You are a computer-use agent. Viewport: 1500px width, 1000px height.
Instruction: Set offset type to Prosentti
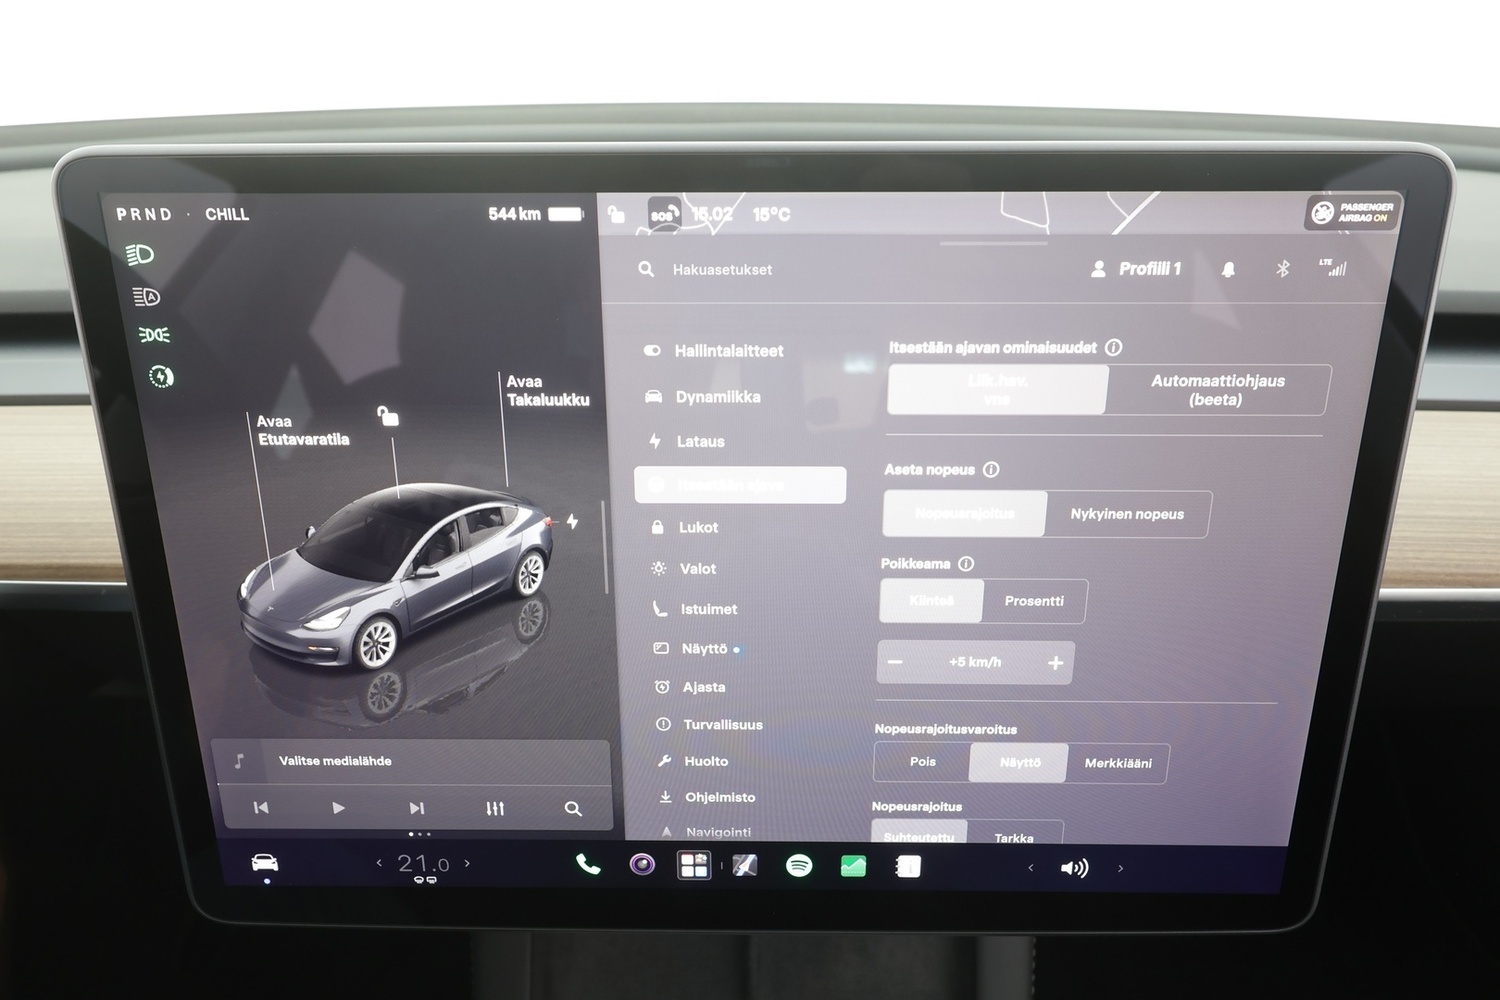coord(1034,601)
